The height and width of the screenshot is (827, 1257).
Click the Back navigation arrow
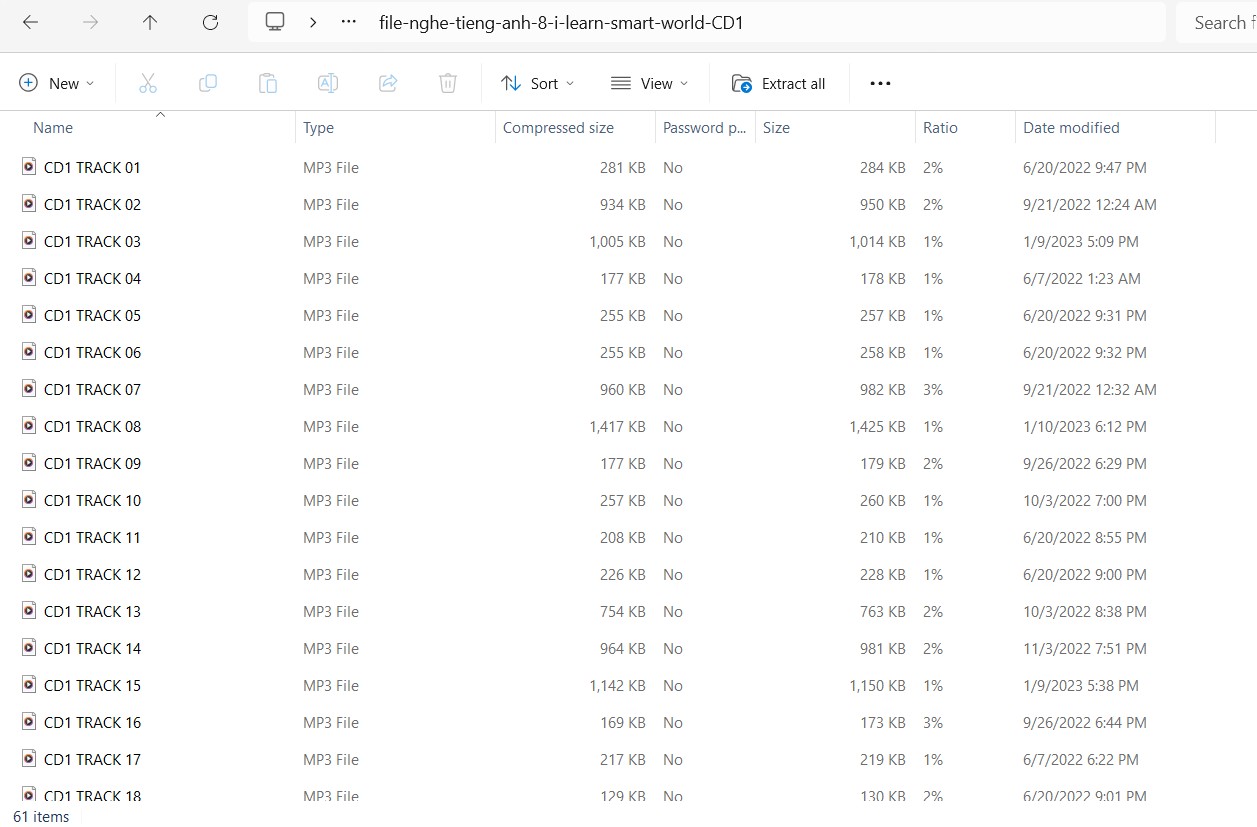point(30,22)
